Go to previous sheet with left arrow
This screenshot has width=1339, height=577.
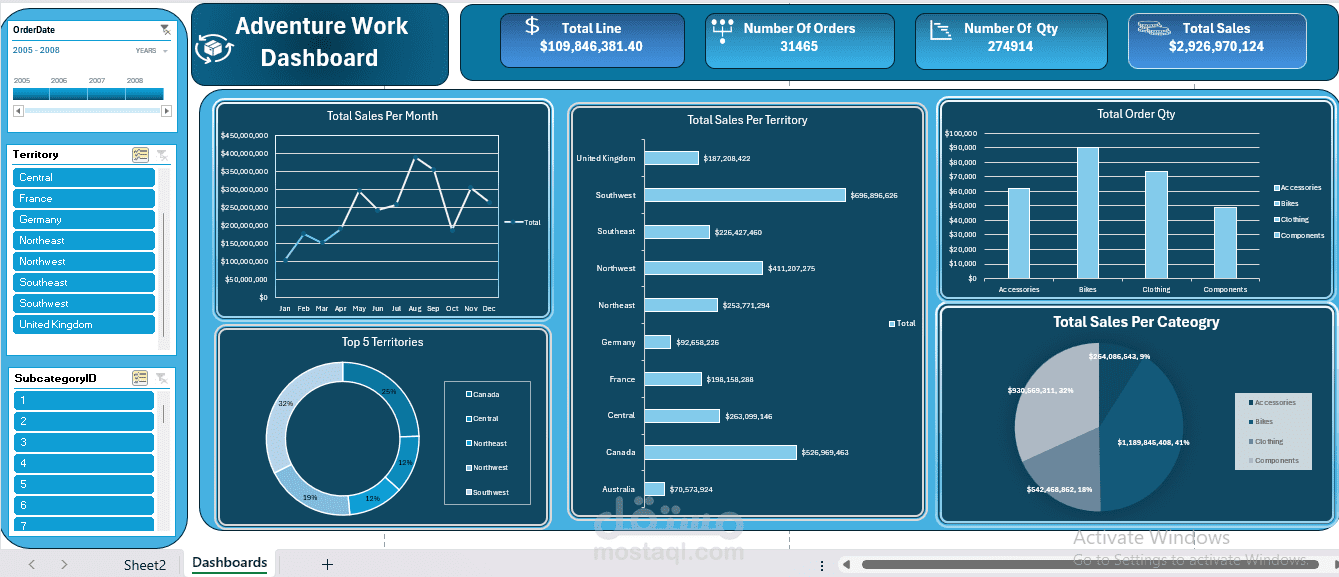[x=32, y=565]
